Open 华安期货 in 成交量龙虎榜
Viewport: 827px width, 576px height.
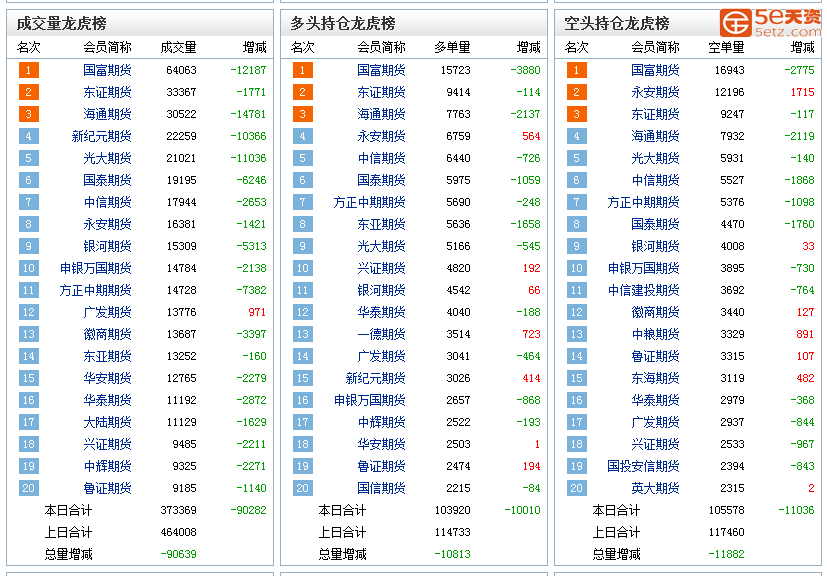pyautogui.click(x=107, y=378)
